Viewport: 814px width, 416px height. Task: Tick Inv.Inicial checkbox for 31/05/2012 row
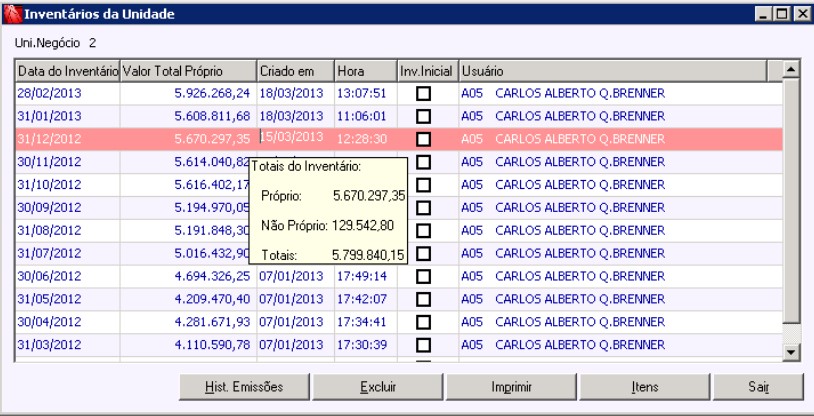424,299
